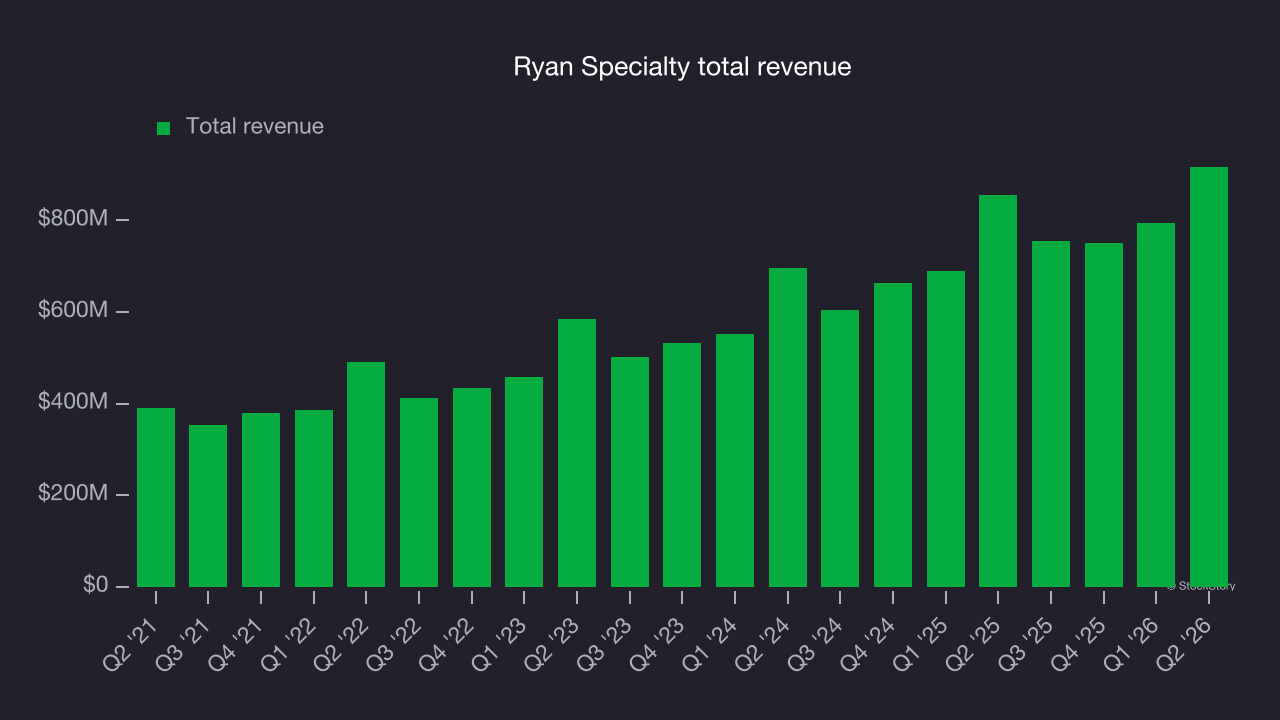This screenshot has height=720, width=1280.
Task: Click the Q1 '24 revenue bar
Action: (x=735, y=460)
